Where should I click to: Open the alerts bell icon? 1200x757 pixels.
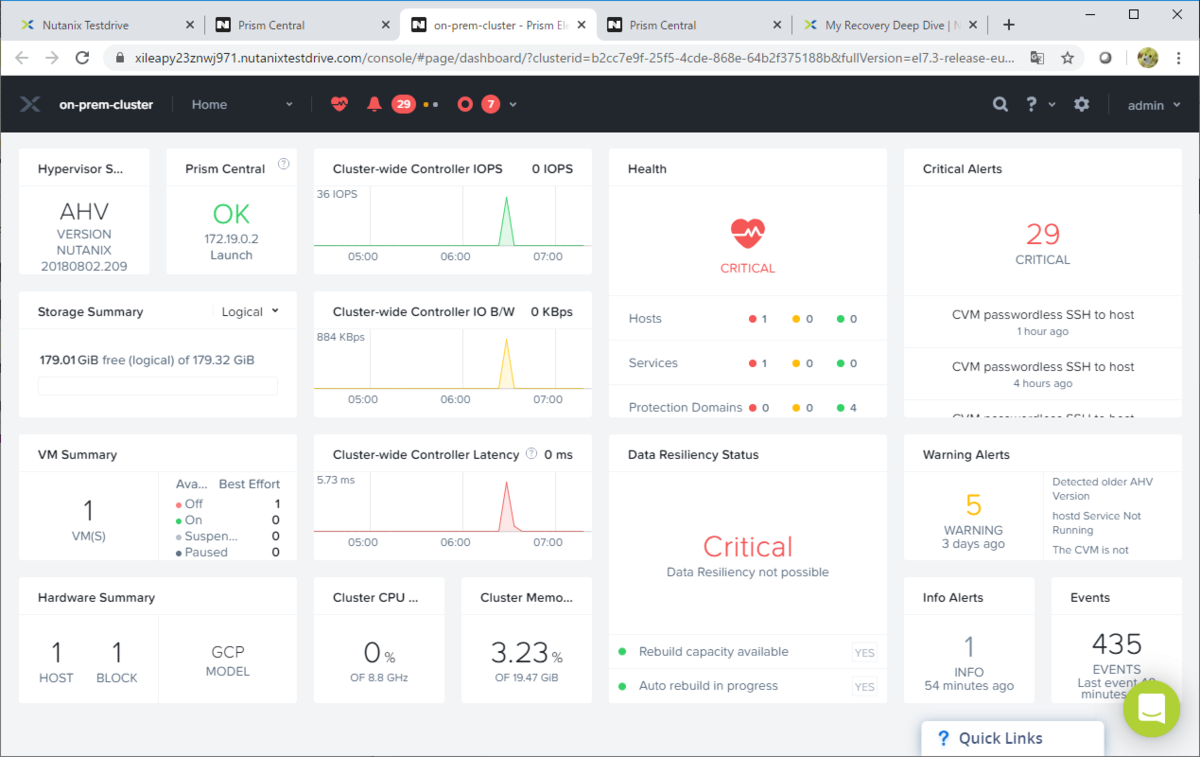point(375,104)
